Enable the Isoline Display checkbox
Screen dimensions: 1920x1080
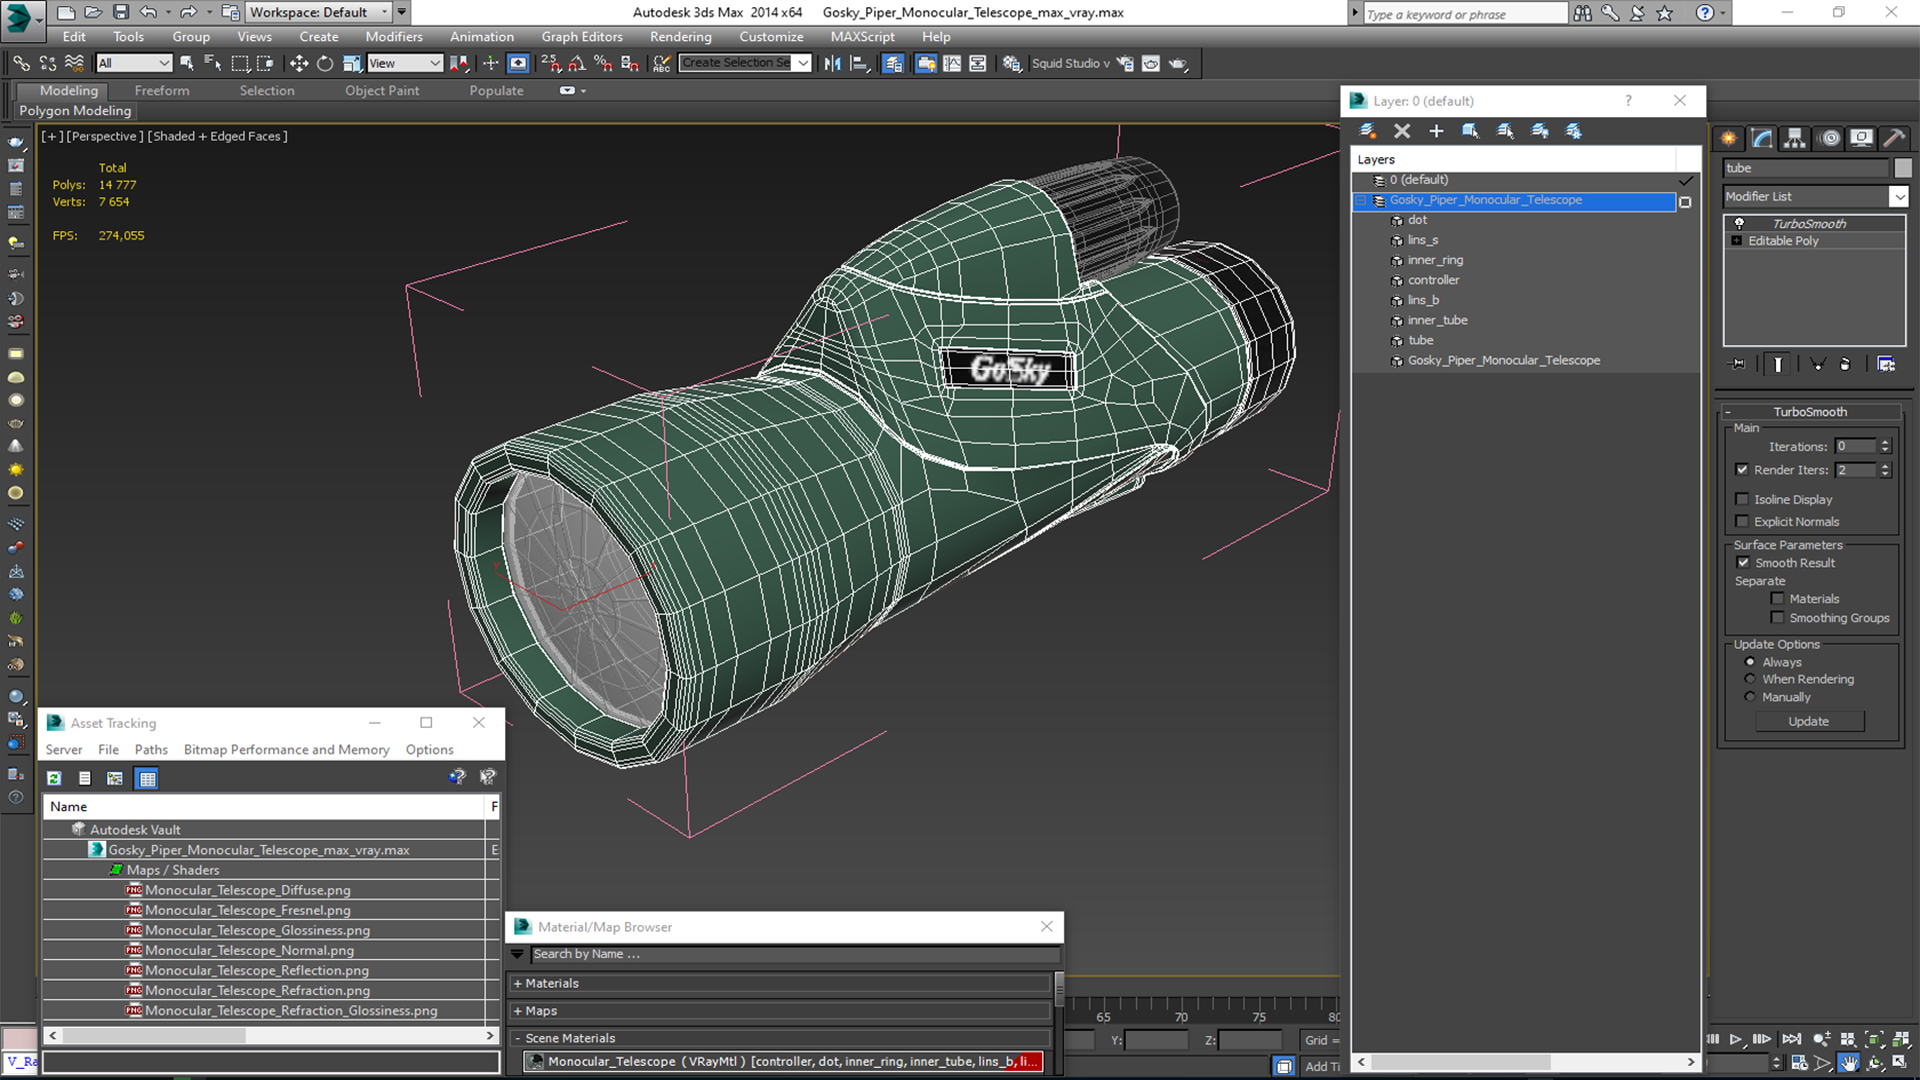point(1742,499)
